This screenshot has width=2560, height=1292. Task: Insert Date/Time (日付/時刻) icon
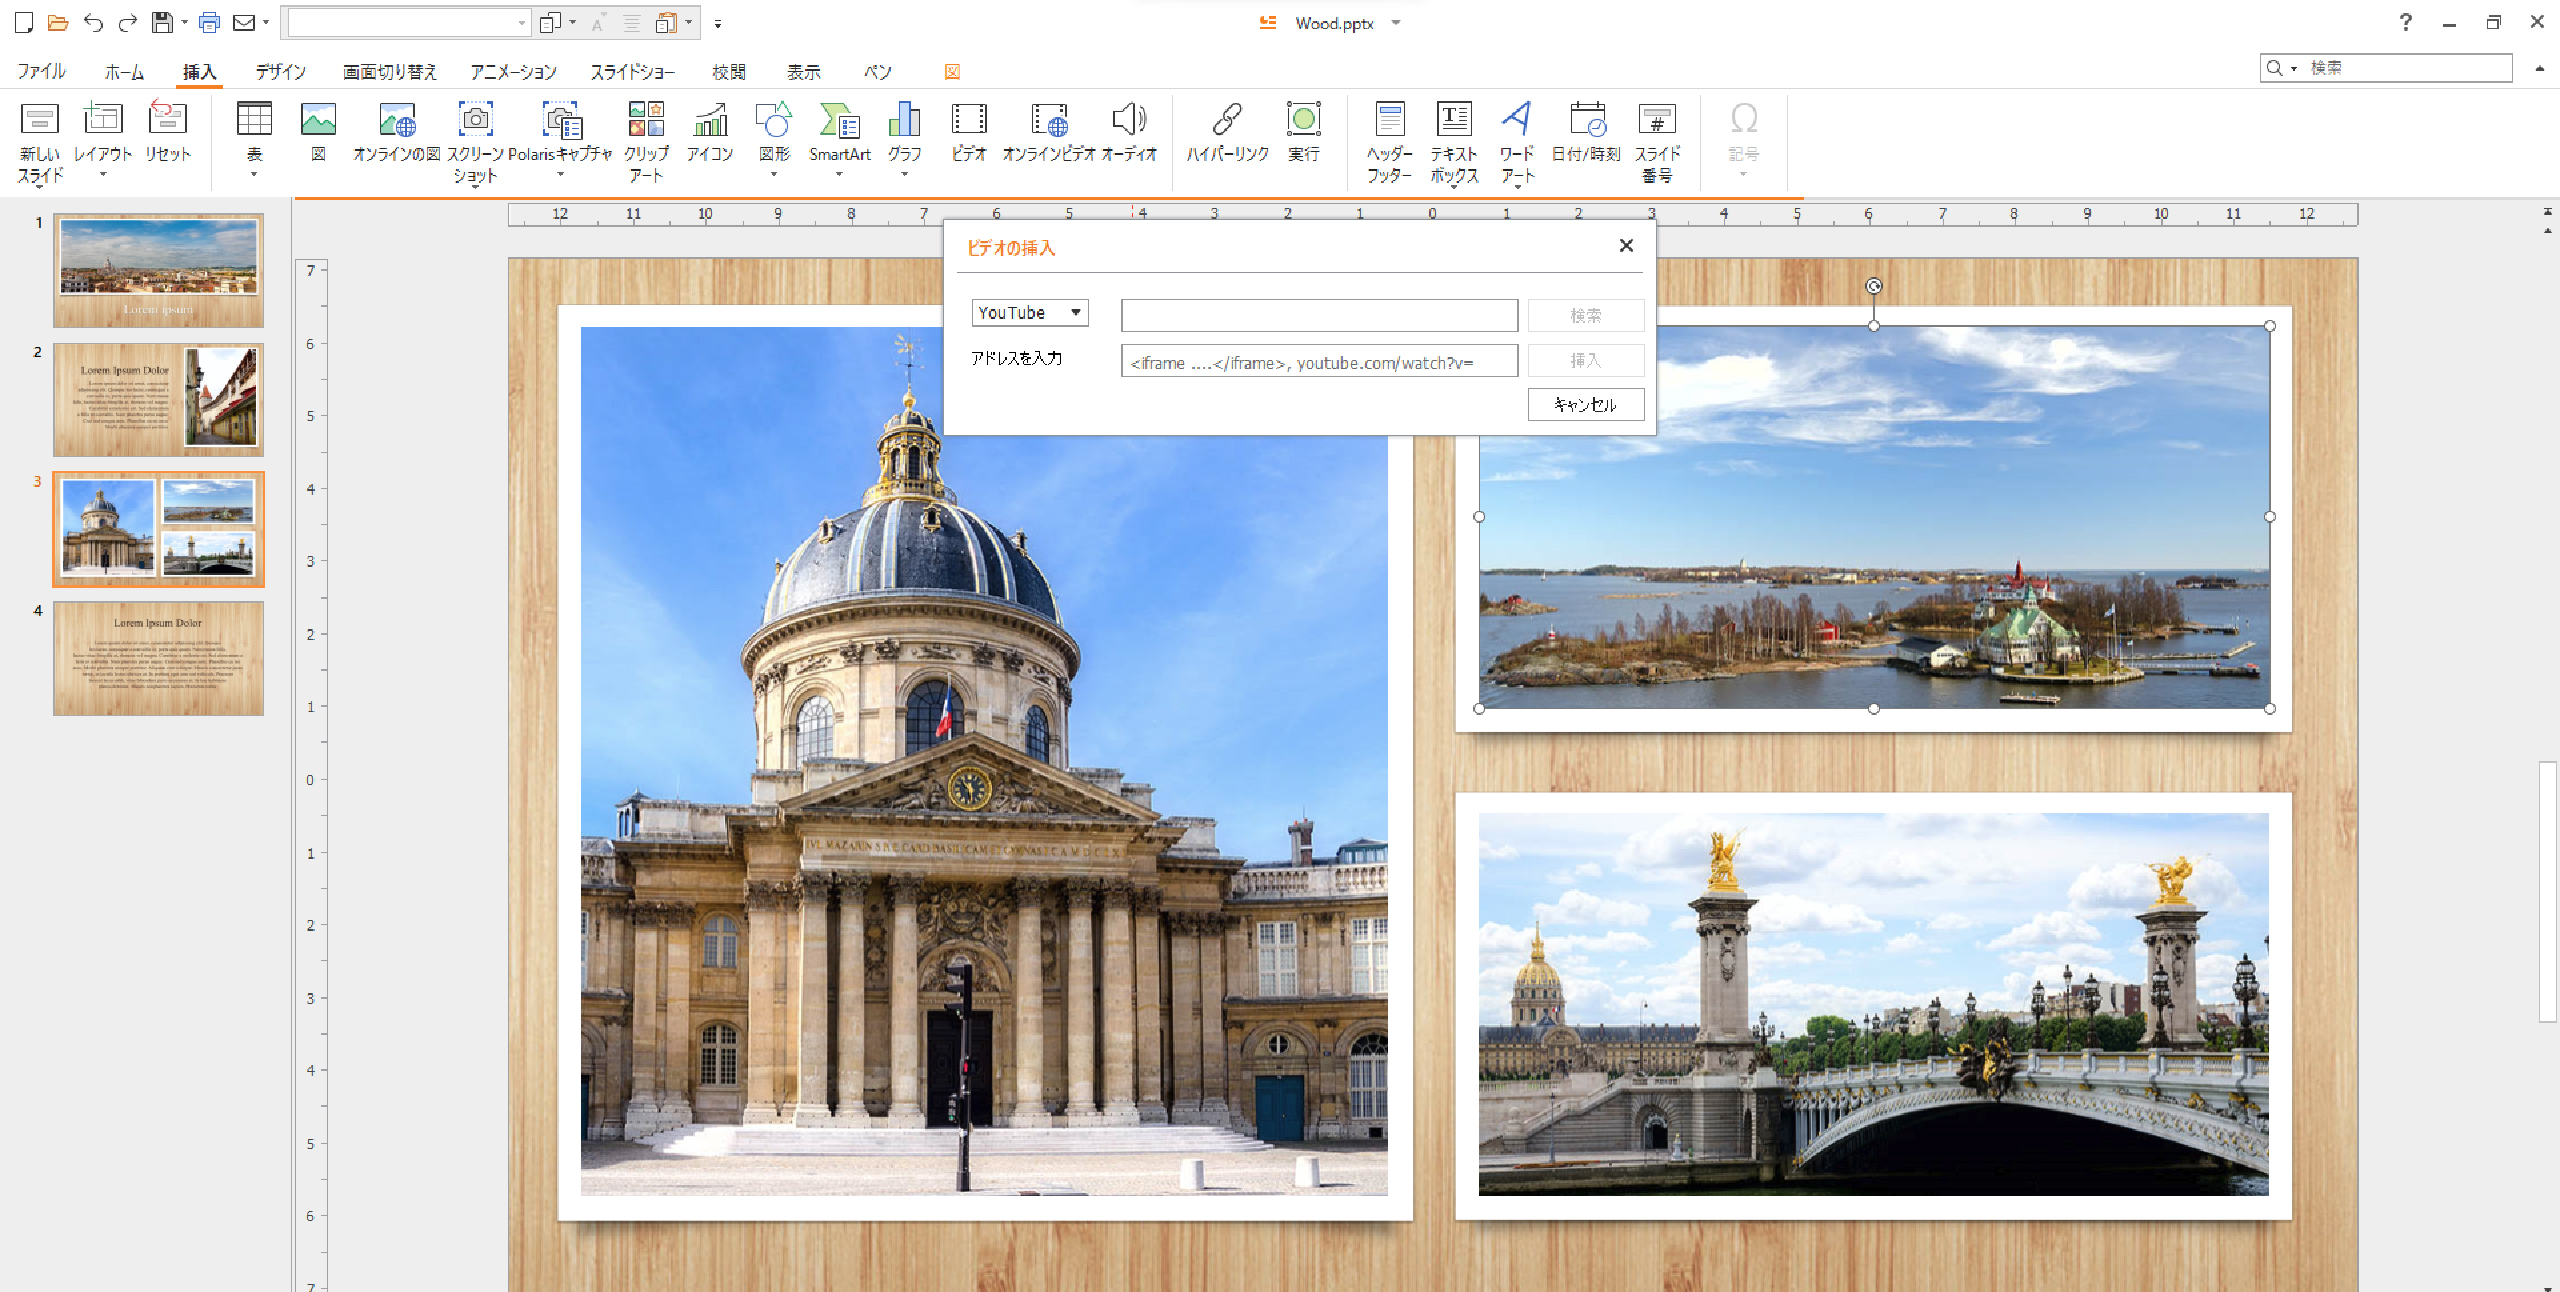(x=1586, y=120)
